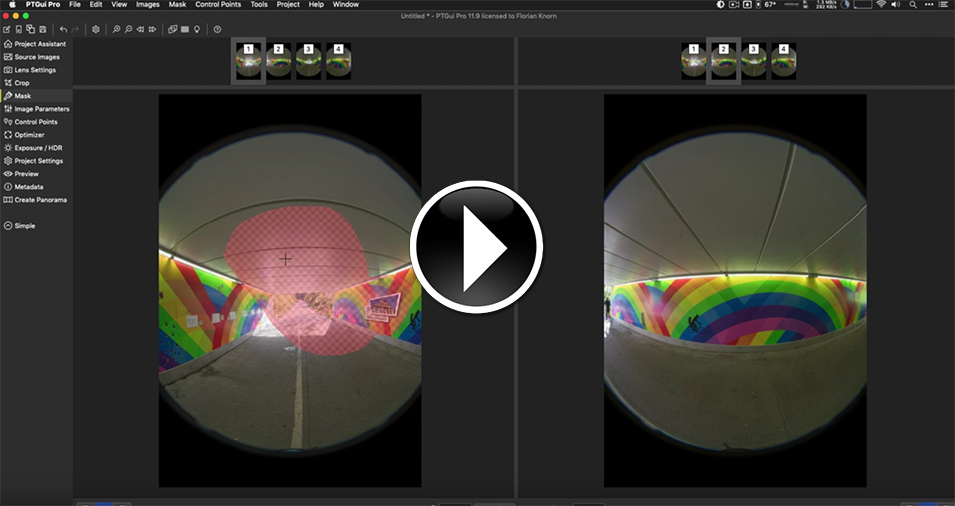Switch to the Crop tab
Viewport: 955px width, 506px height.
click(x=36, y=83)
